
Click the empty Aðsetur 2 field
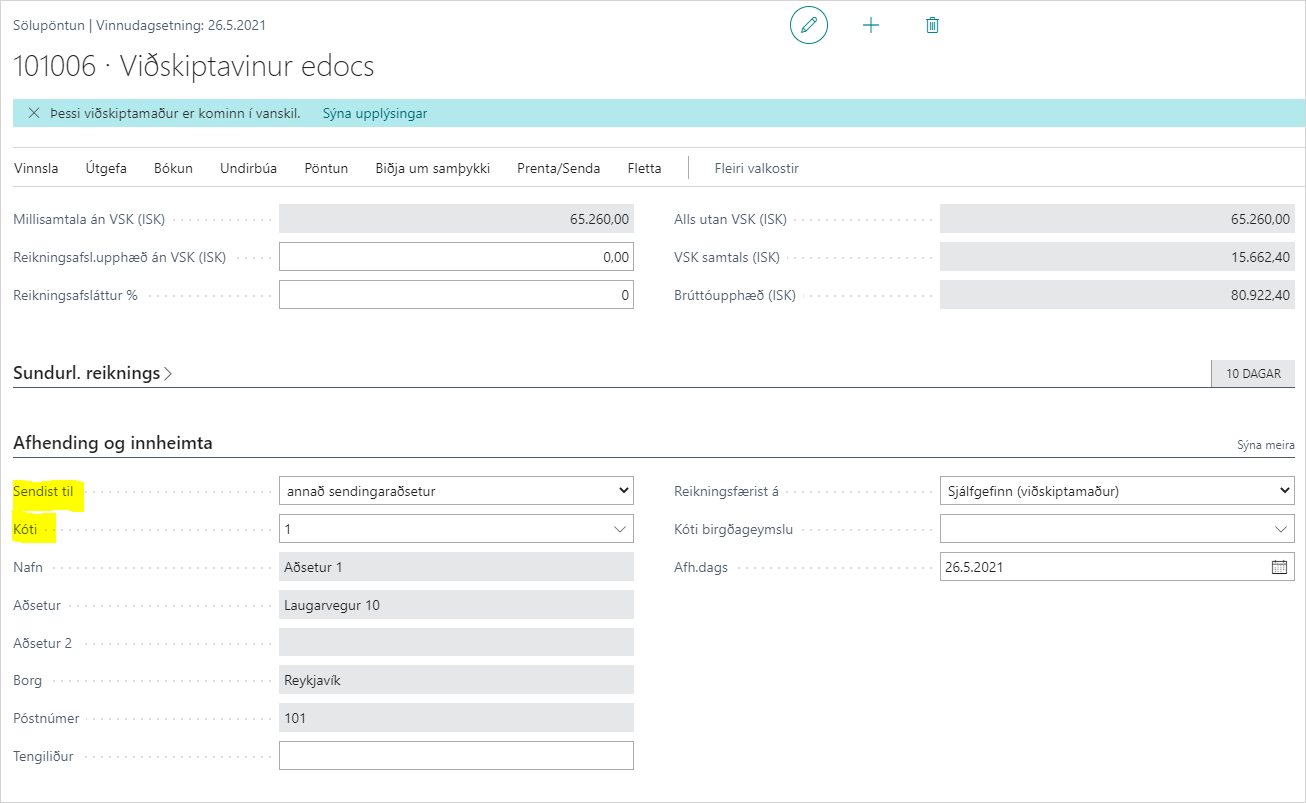click(x=456, y=643)
